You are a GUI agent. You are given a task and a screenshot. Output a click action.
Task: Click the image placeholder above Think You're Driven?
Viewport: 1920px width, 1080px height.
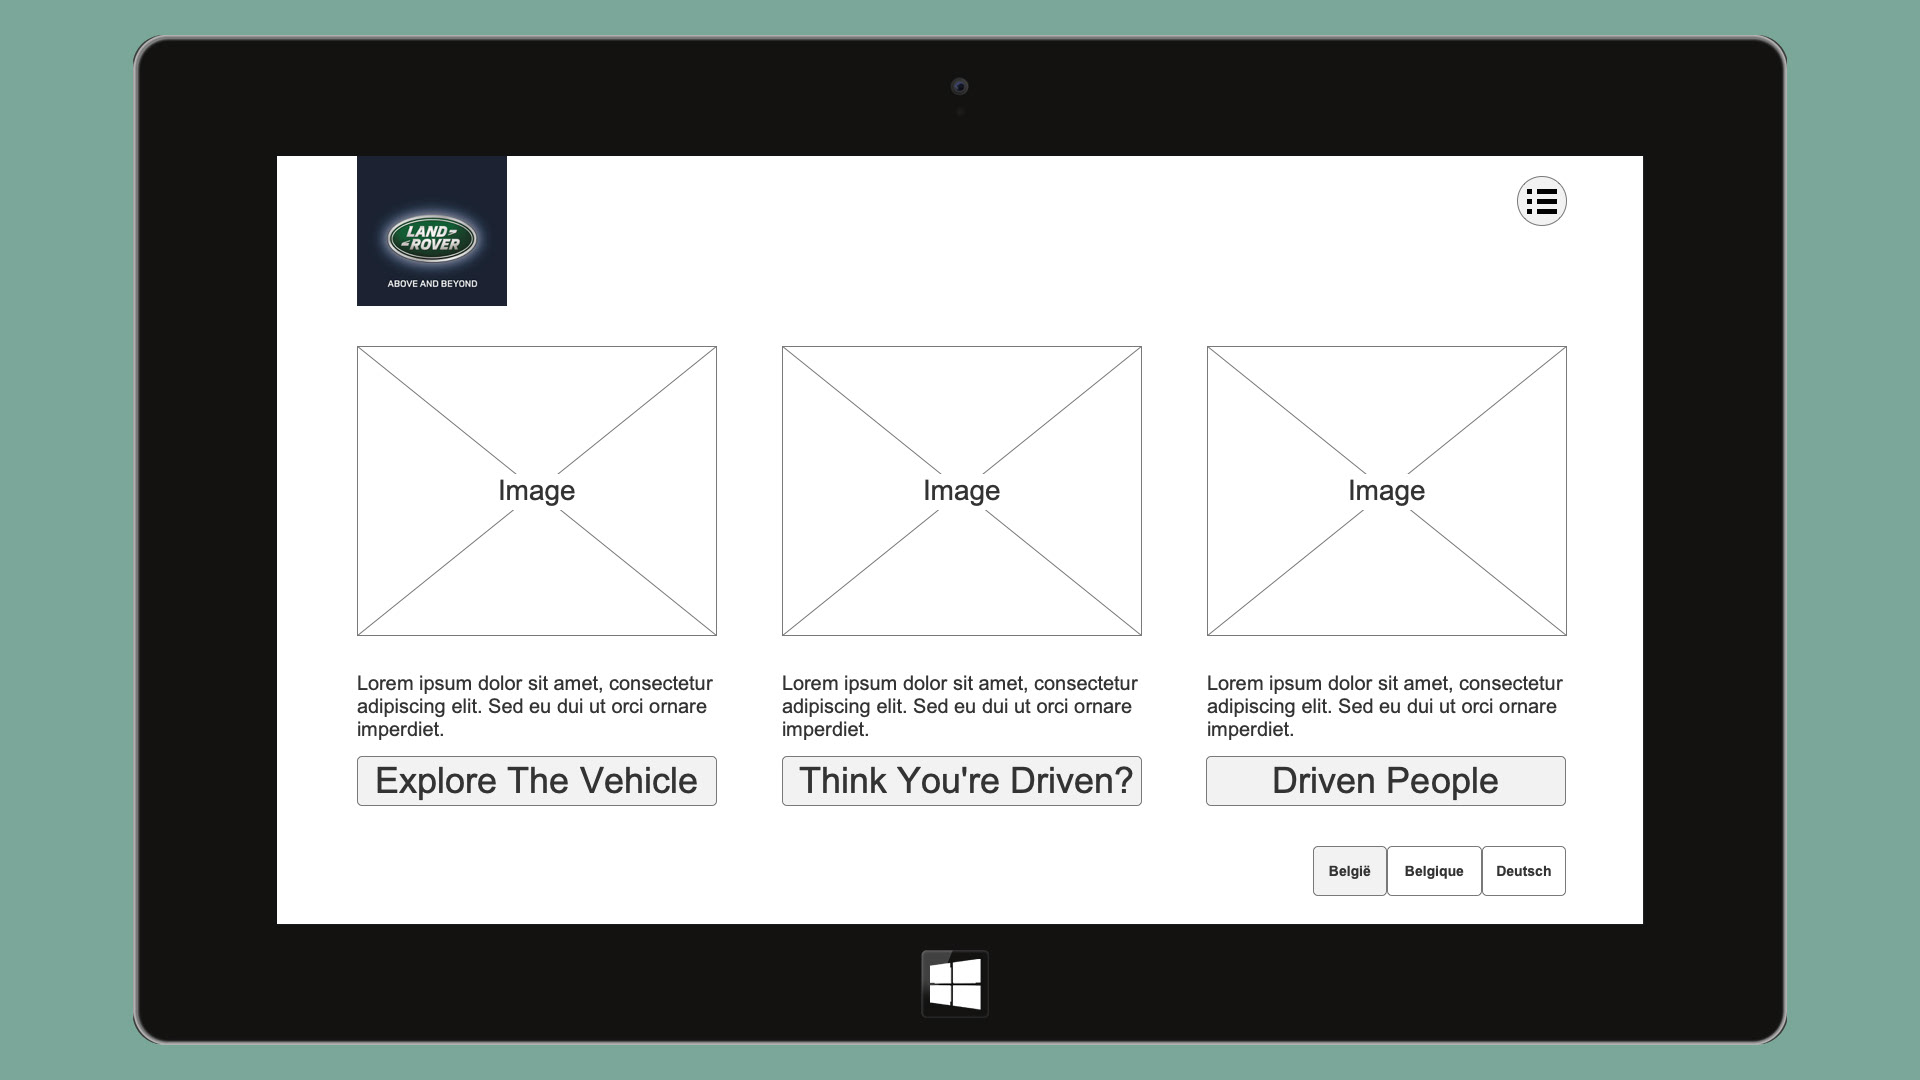coord(961,420)
